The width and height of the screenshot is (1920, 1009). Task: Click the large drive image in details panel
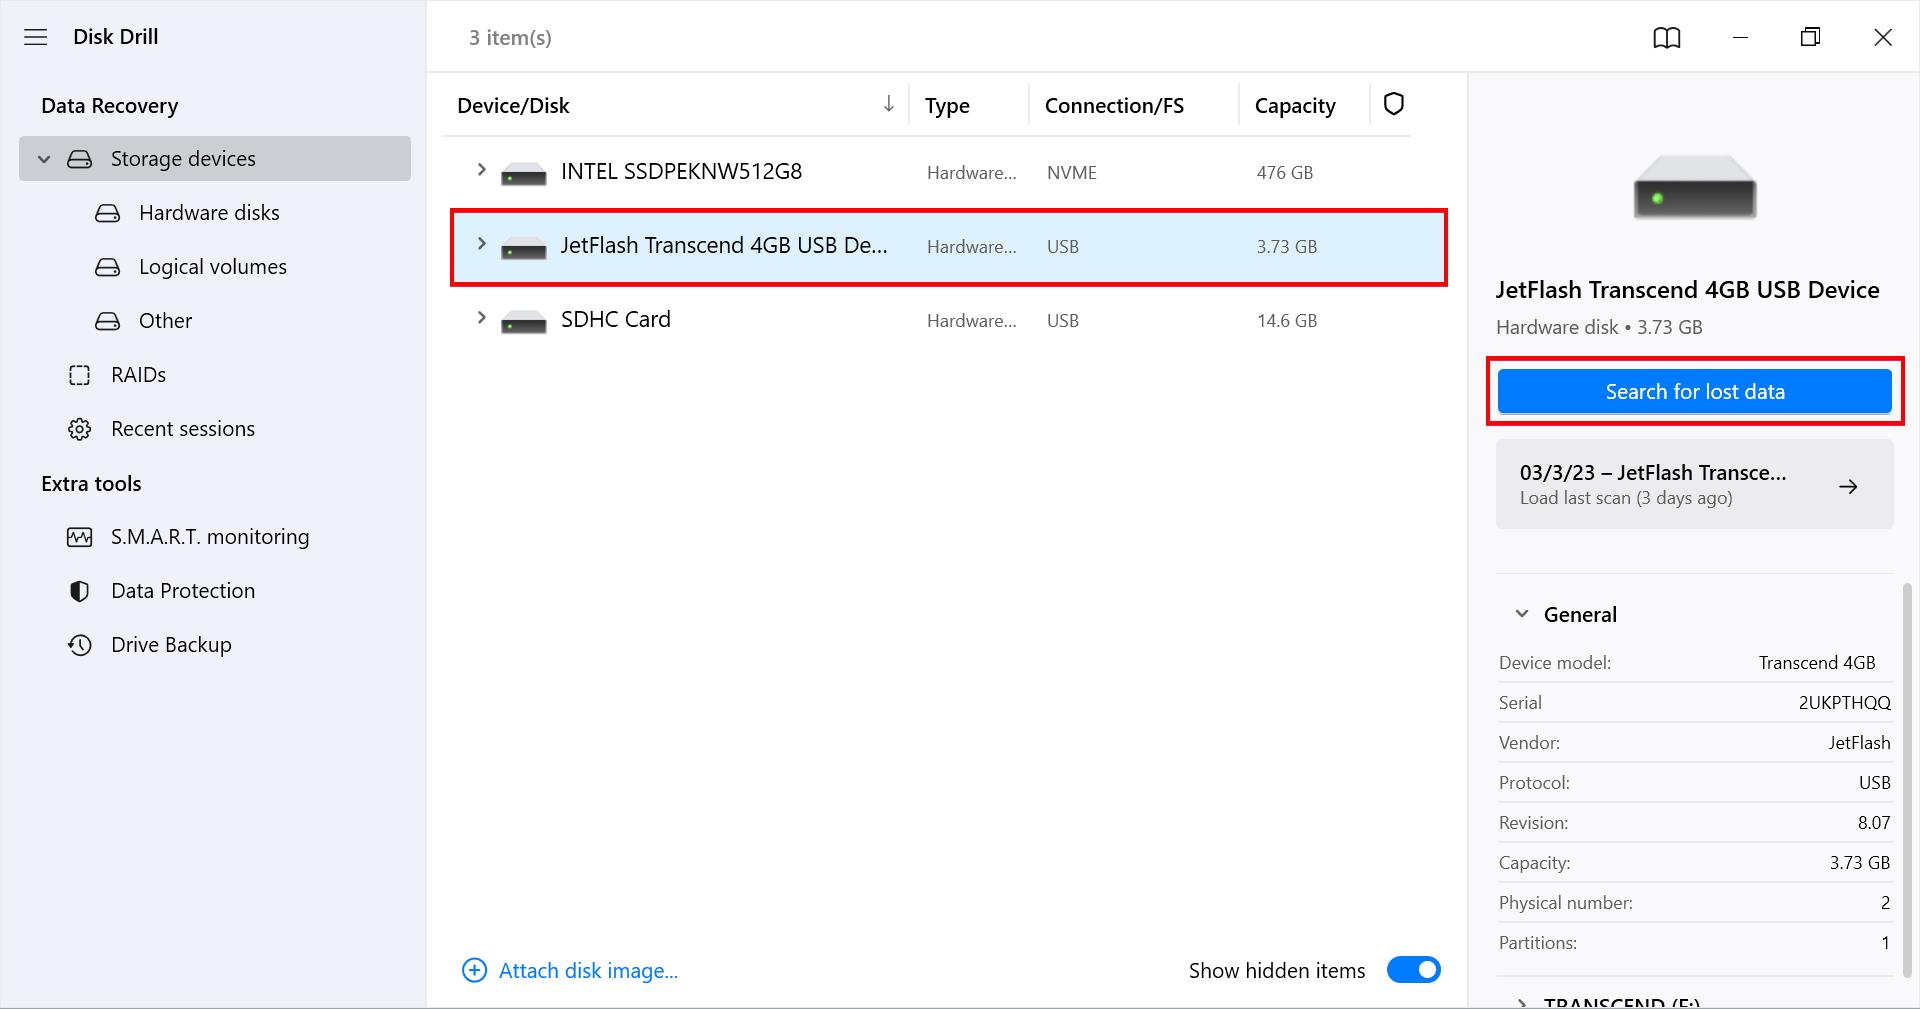(x=1695, y=186)
